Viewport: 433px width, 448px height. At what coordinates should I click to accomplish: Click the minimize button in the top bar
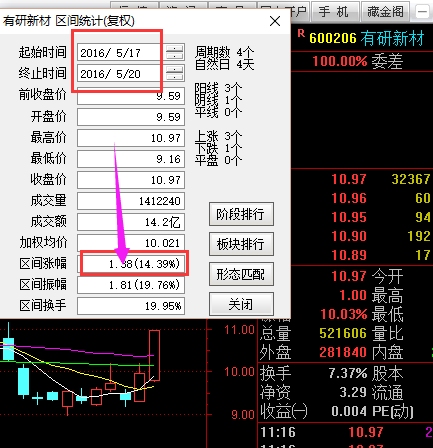(x=422, y=12)
